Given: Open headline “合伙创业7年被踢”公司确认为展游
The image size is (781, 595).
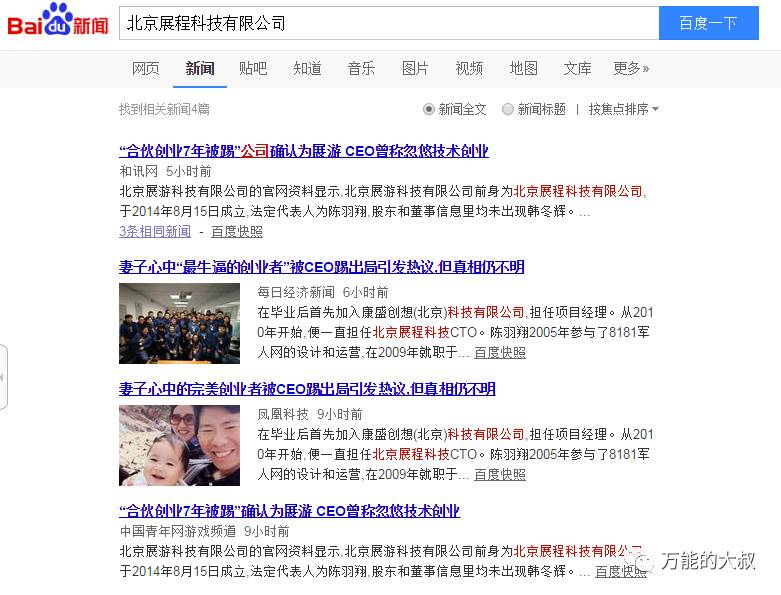Looking at the screenshot, I should [x=304, y=151].
